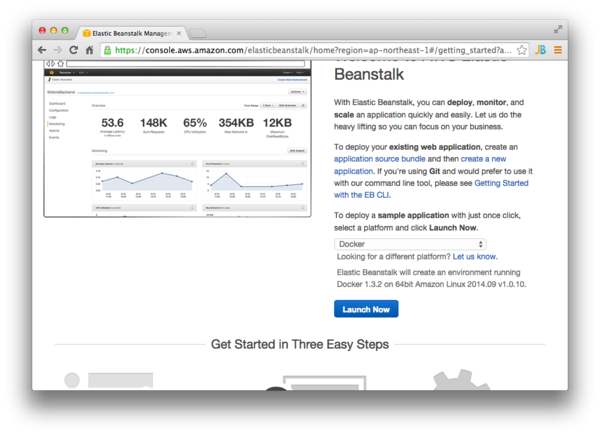
Task: Go forward with the browser forward arrow
Action: [58, 50]
